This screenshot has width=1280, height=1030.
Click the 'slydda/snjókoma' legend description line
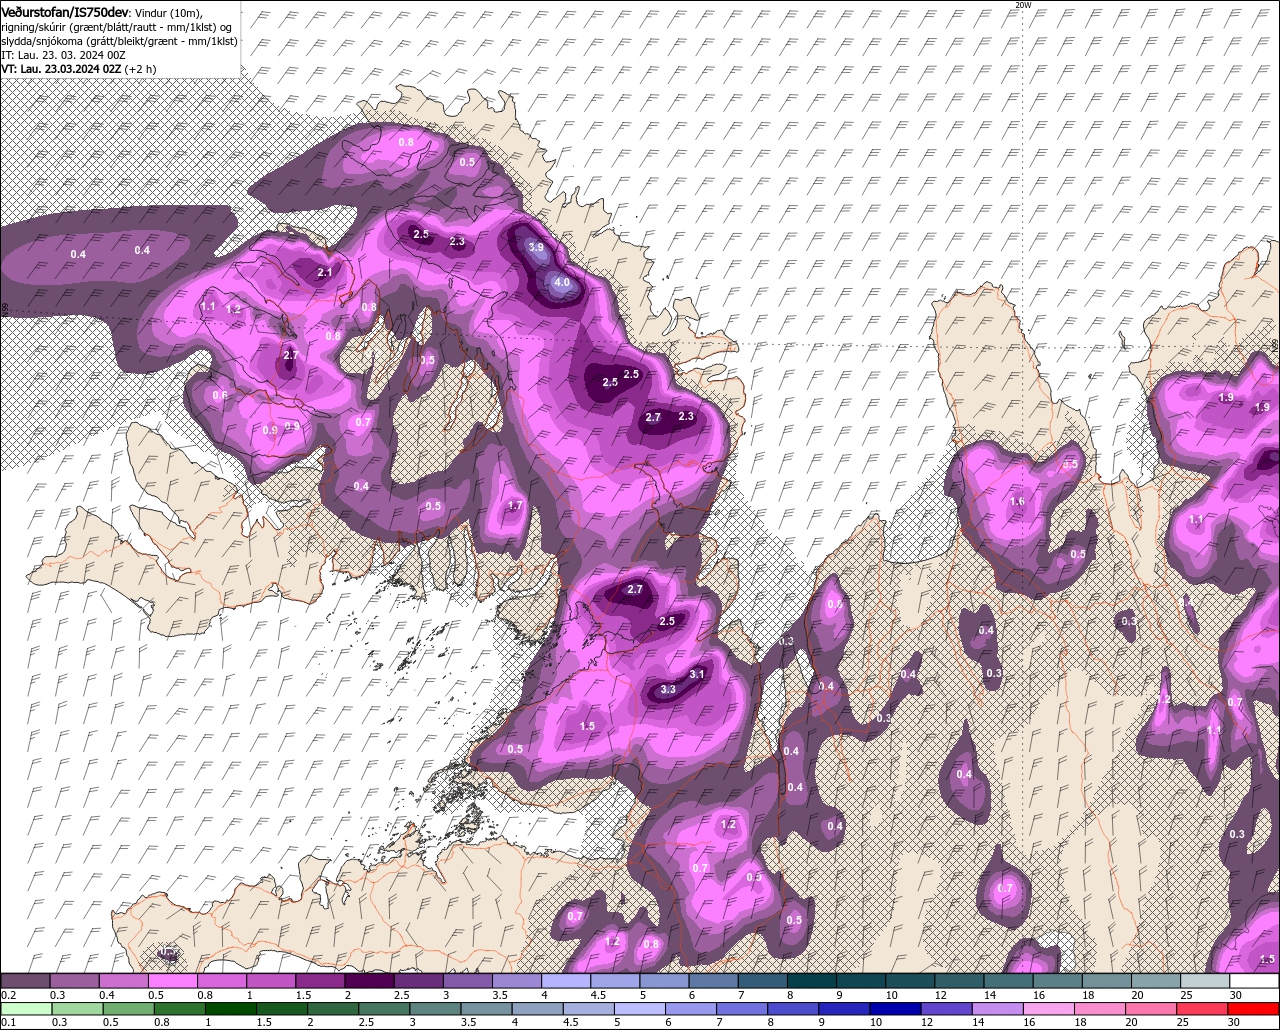tap(119, 41)
